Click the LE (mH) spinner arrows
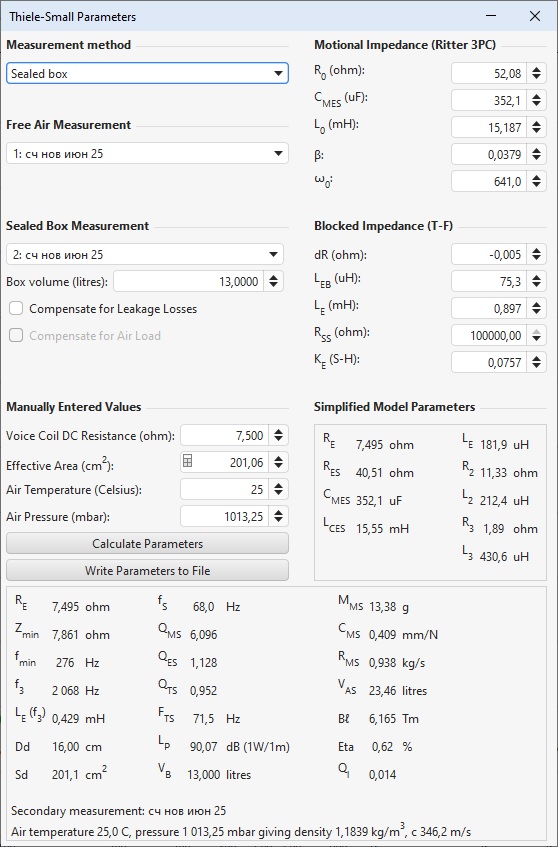Screen dimensions: 558x847 point(536,308)
